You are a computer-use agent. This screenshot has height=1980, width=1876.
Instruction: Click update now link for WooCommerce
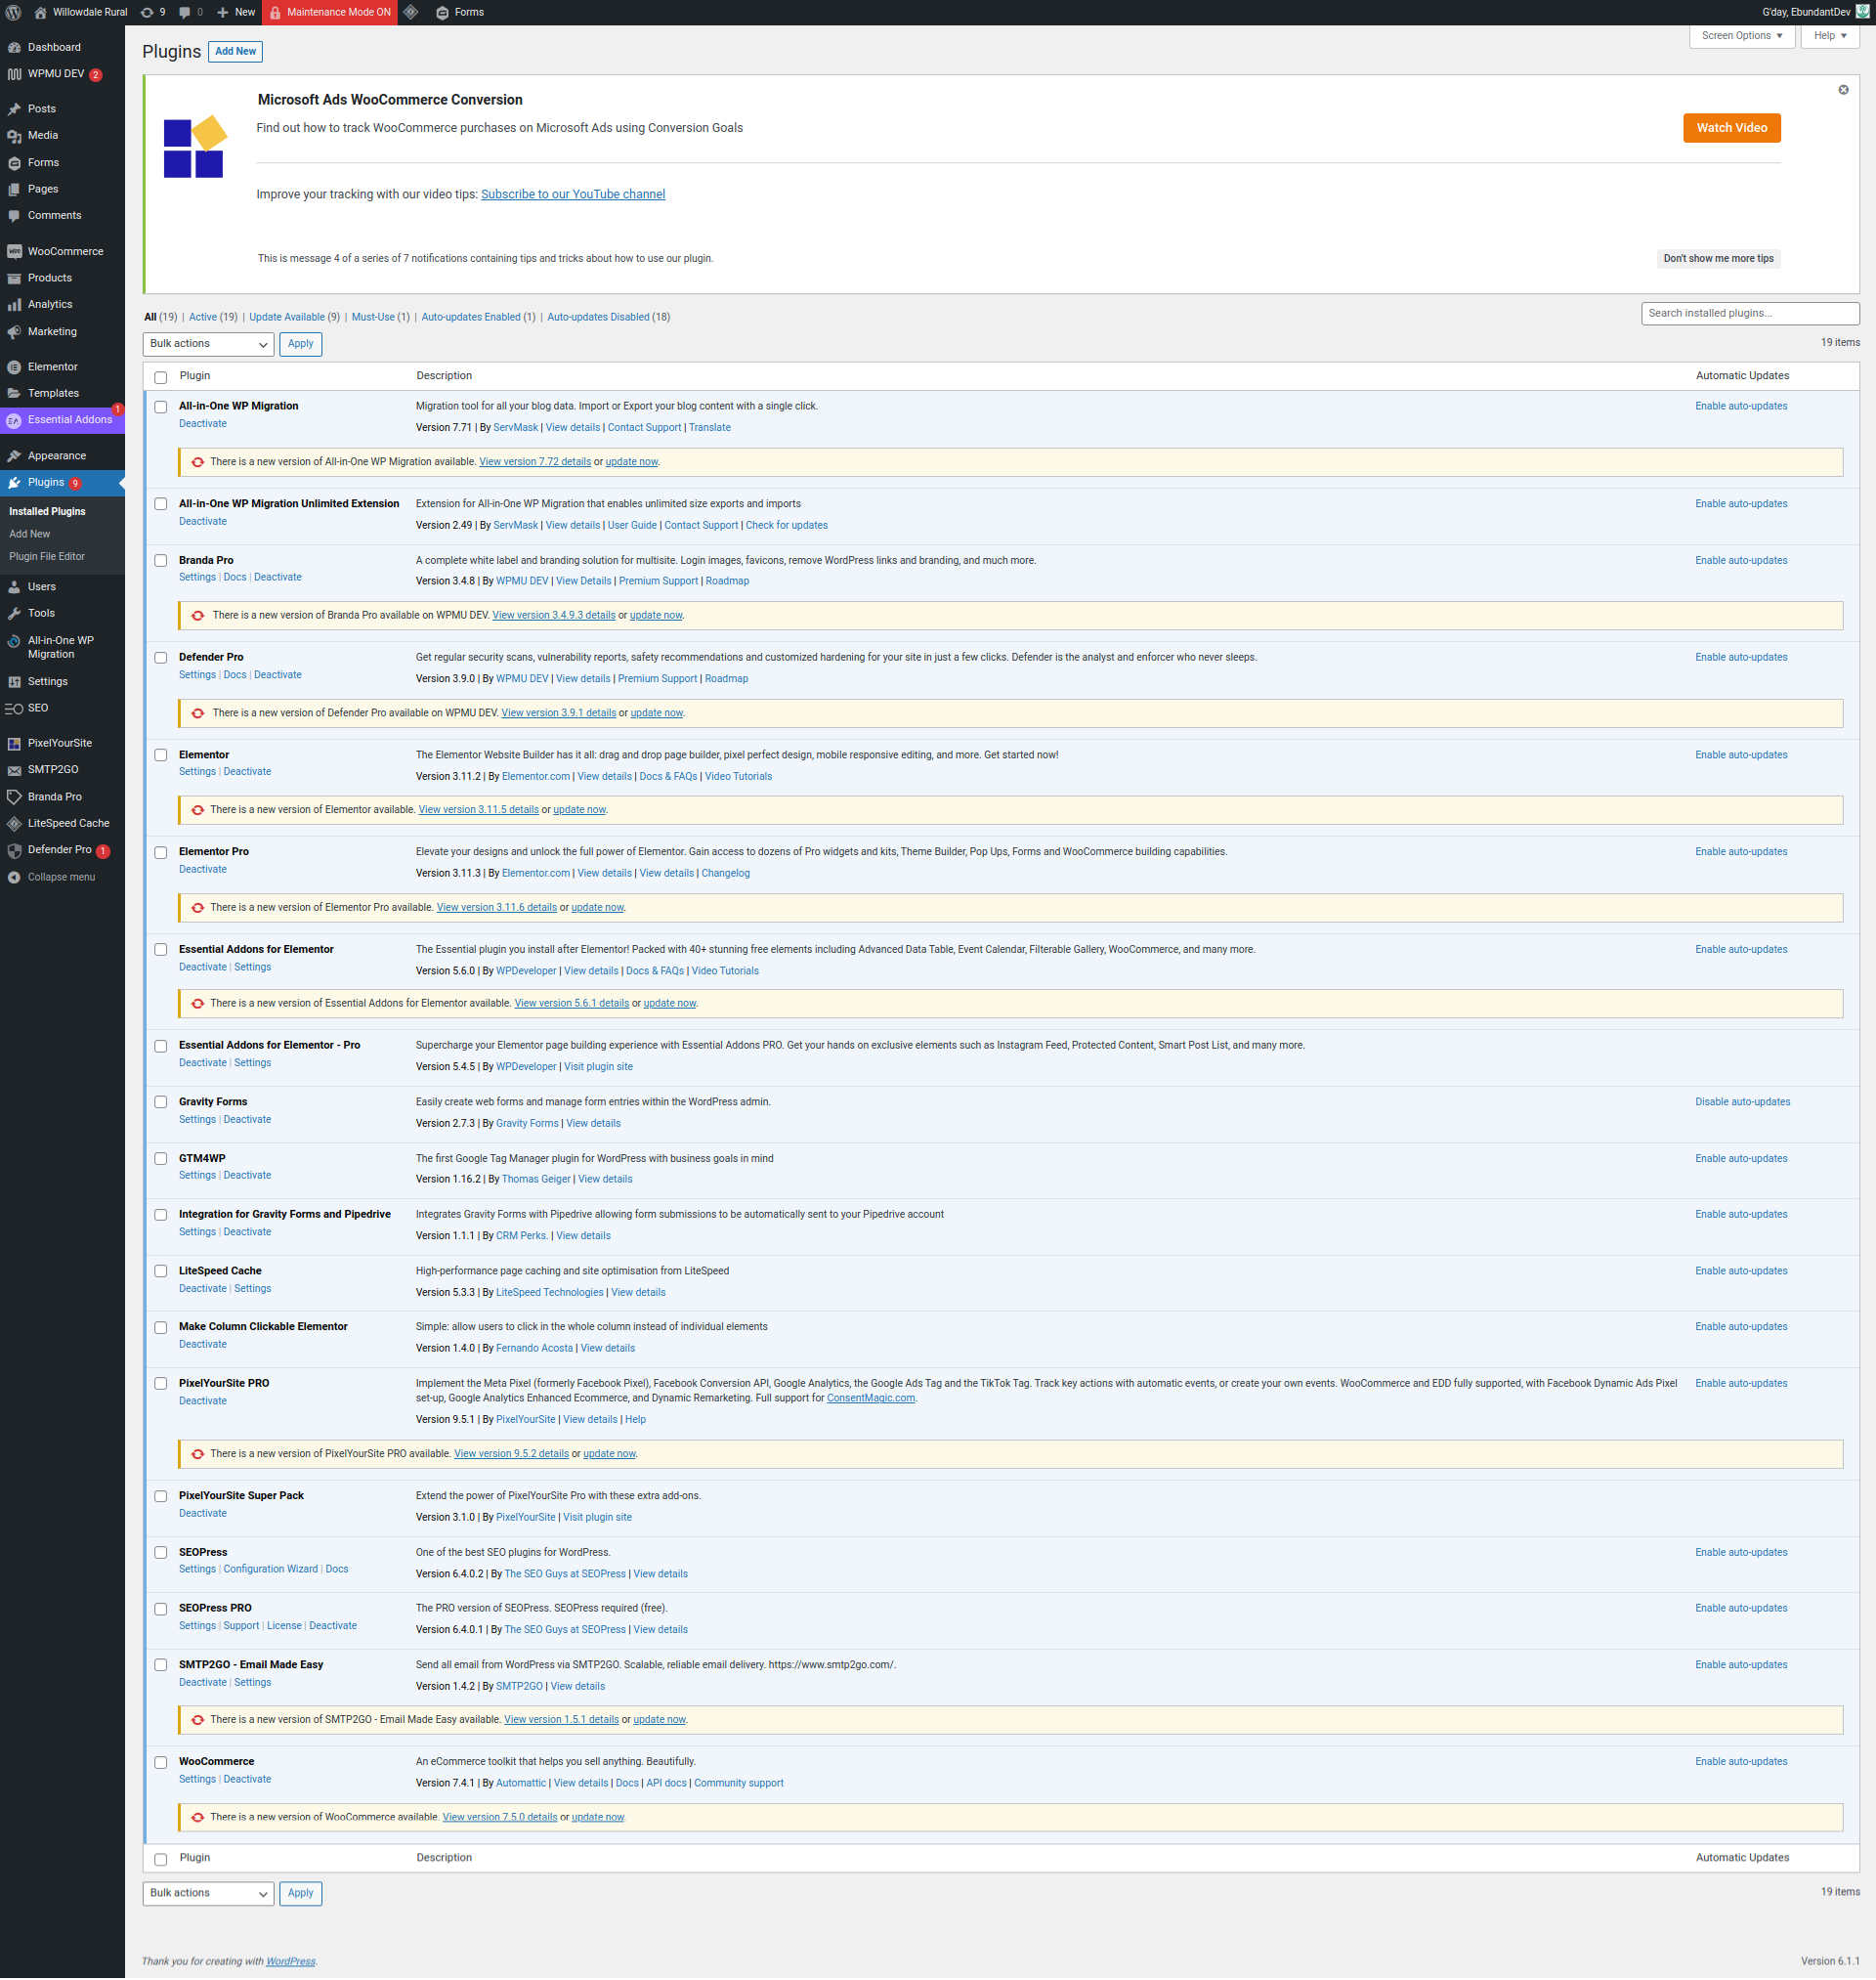coord(597,1817)
